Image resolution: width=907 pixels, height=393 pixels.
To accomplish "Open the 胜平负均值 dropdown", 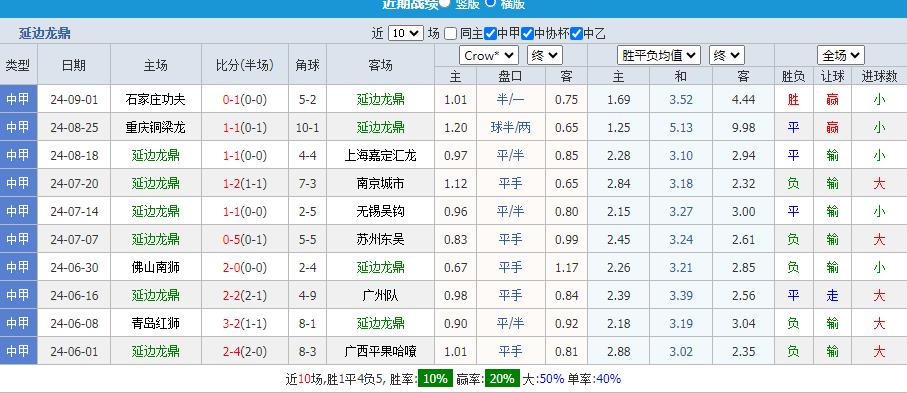I will 659,56.
